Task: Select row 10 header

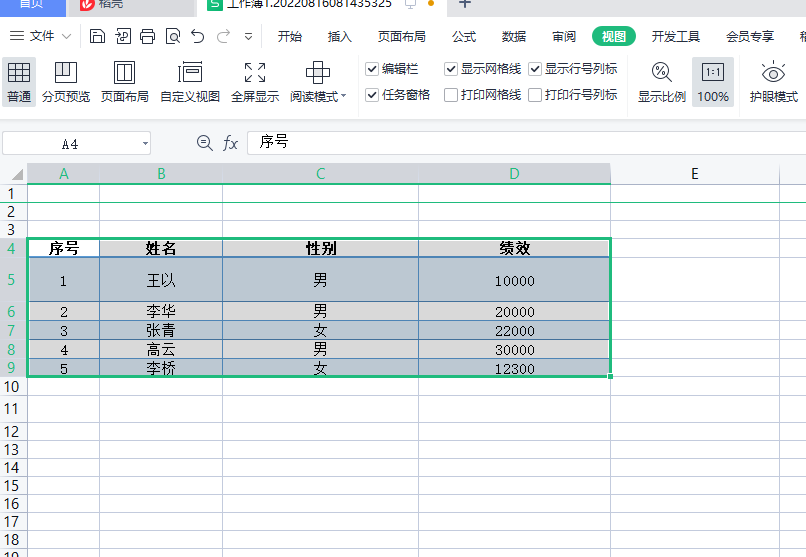Action: tap(11, 386)
